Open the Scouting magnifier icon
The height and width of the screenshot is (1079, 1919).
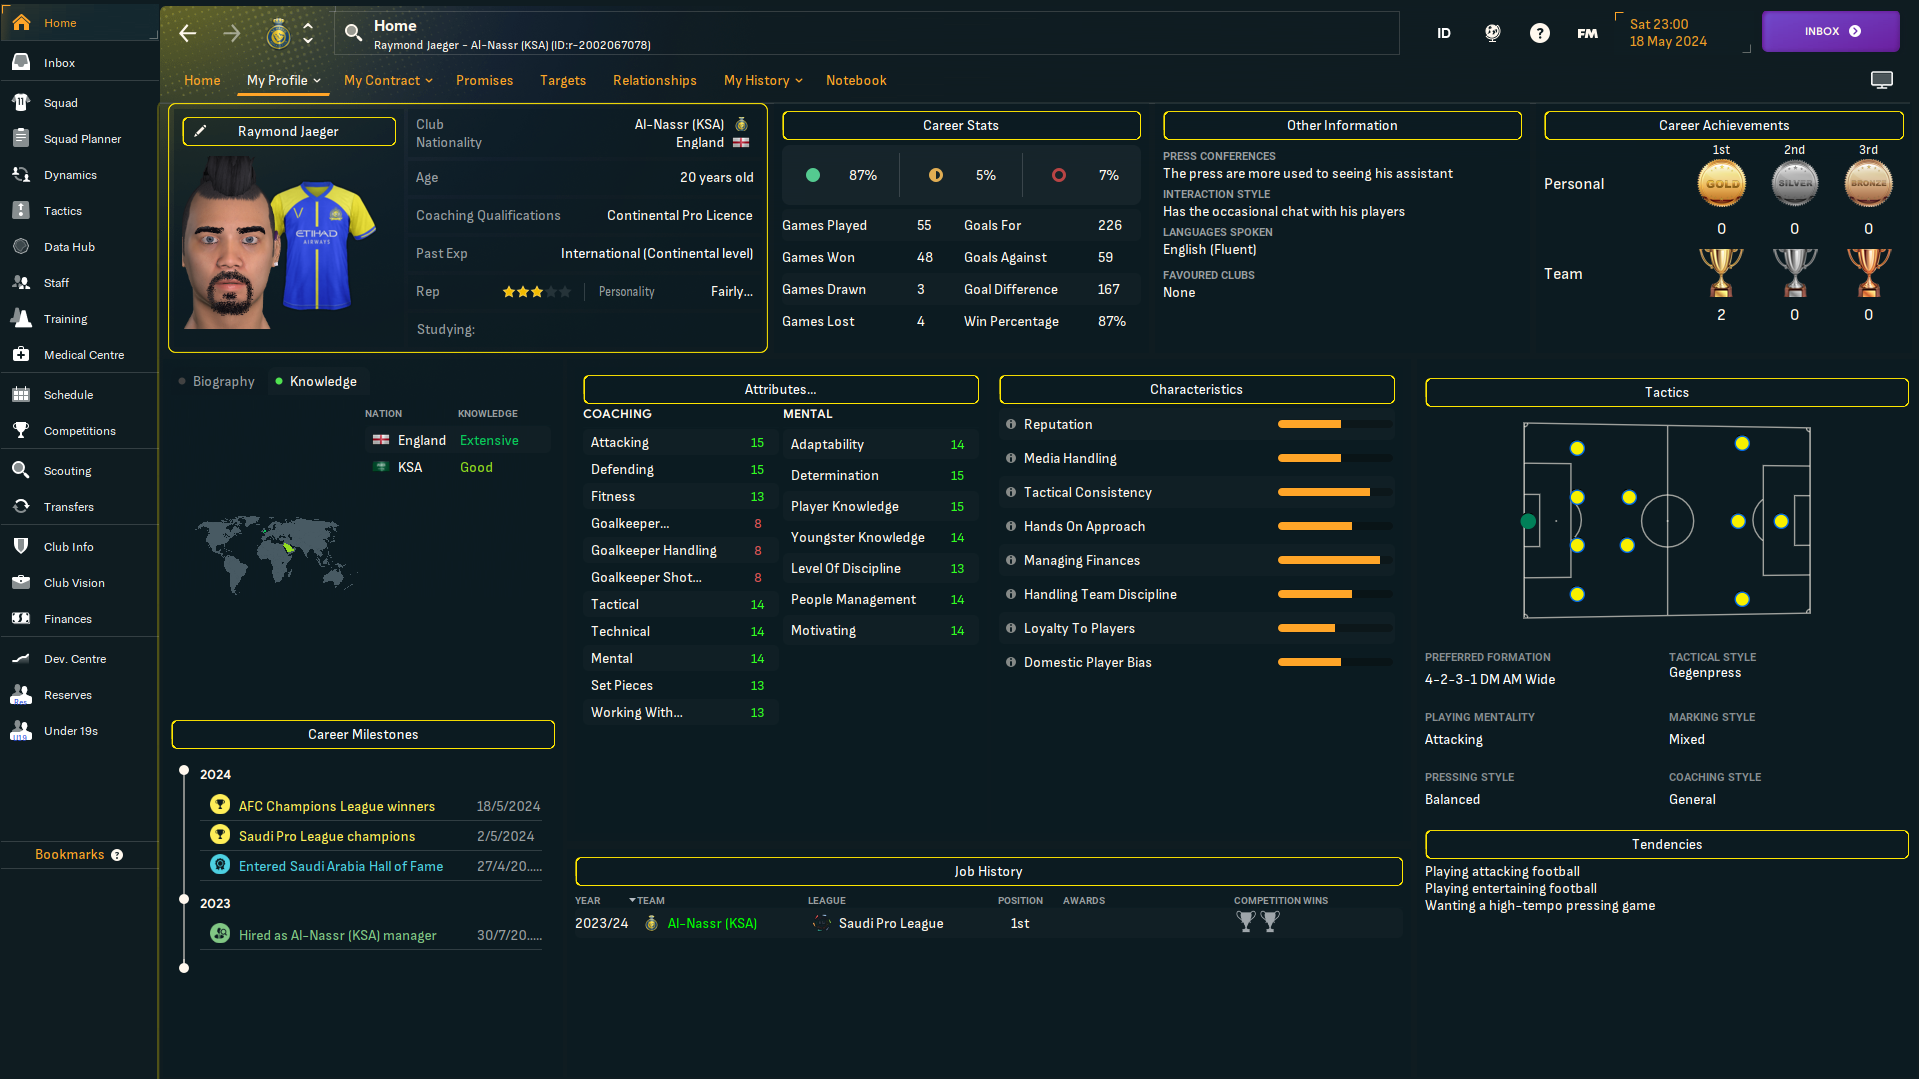pyautogui.click(x=21, y=470)
